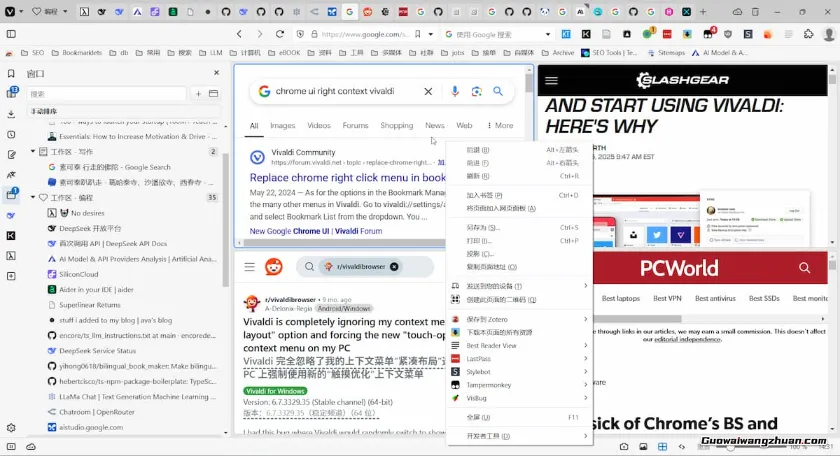Select Aider in your IDE tab entry

tap(132, 289)
